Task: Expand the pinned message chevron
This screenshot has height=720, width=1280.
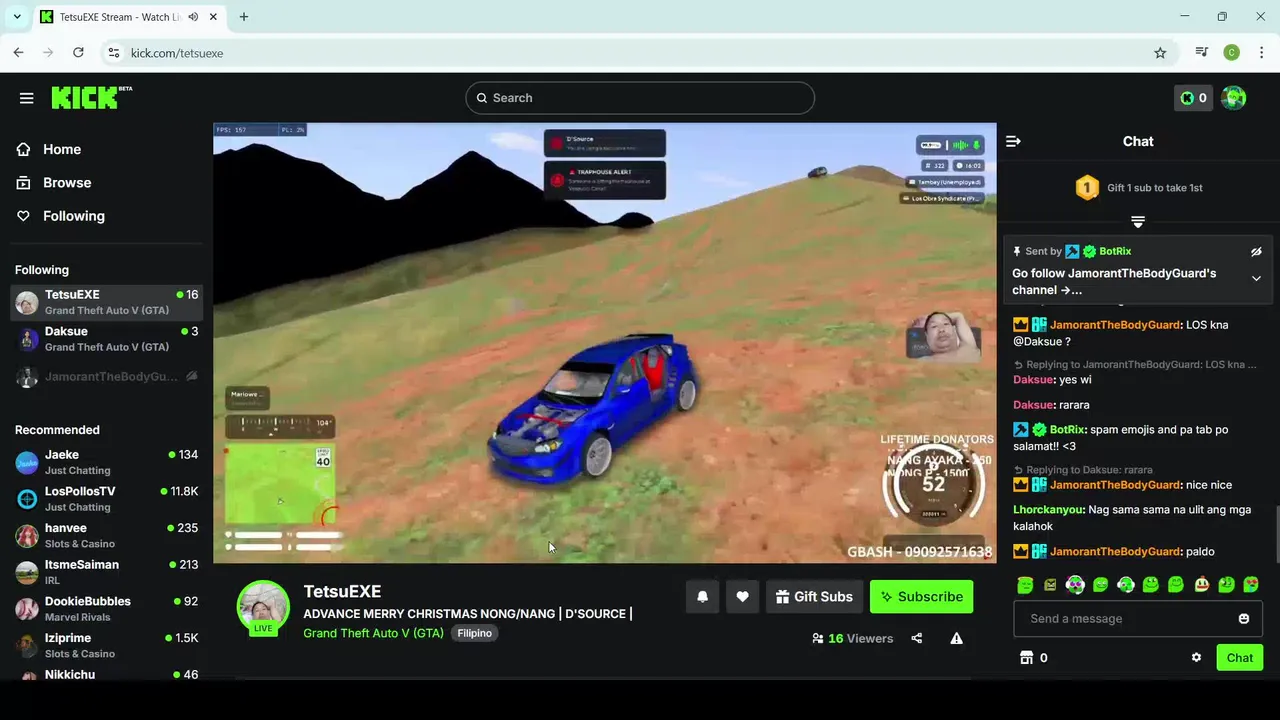Action: [x=1256, y=279]
